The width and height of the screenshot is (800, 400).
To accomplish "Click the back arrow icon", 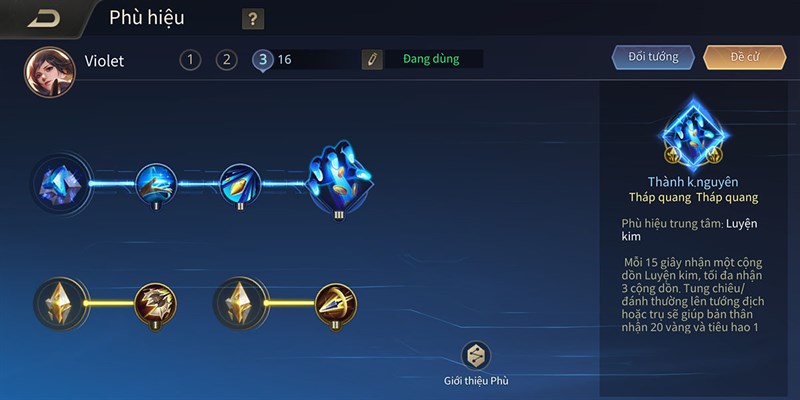I will coord(44,19).
